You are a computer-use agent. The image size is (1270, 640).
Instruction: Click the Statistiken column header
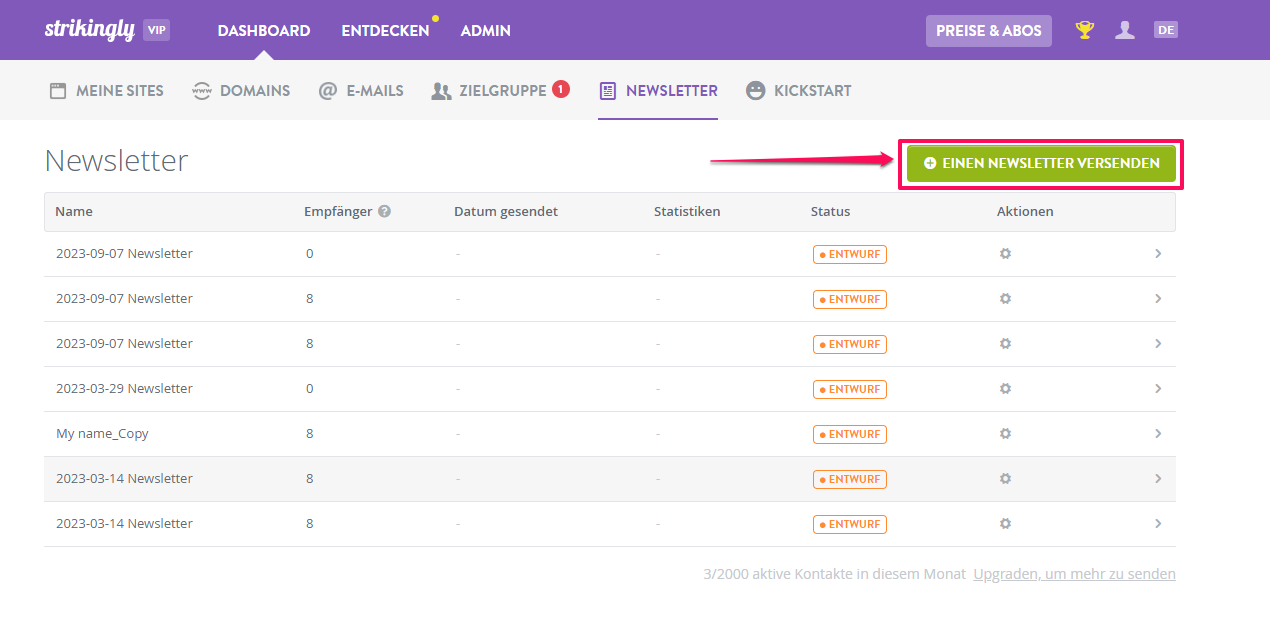687,212
